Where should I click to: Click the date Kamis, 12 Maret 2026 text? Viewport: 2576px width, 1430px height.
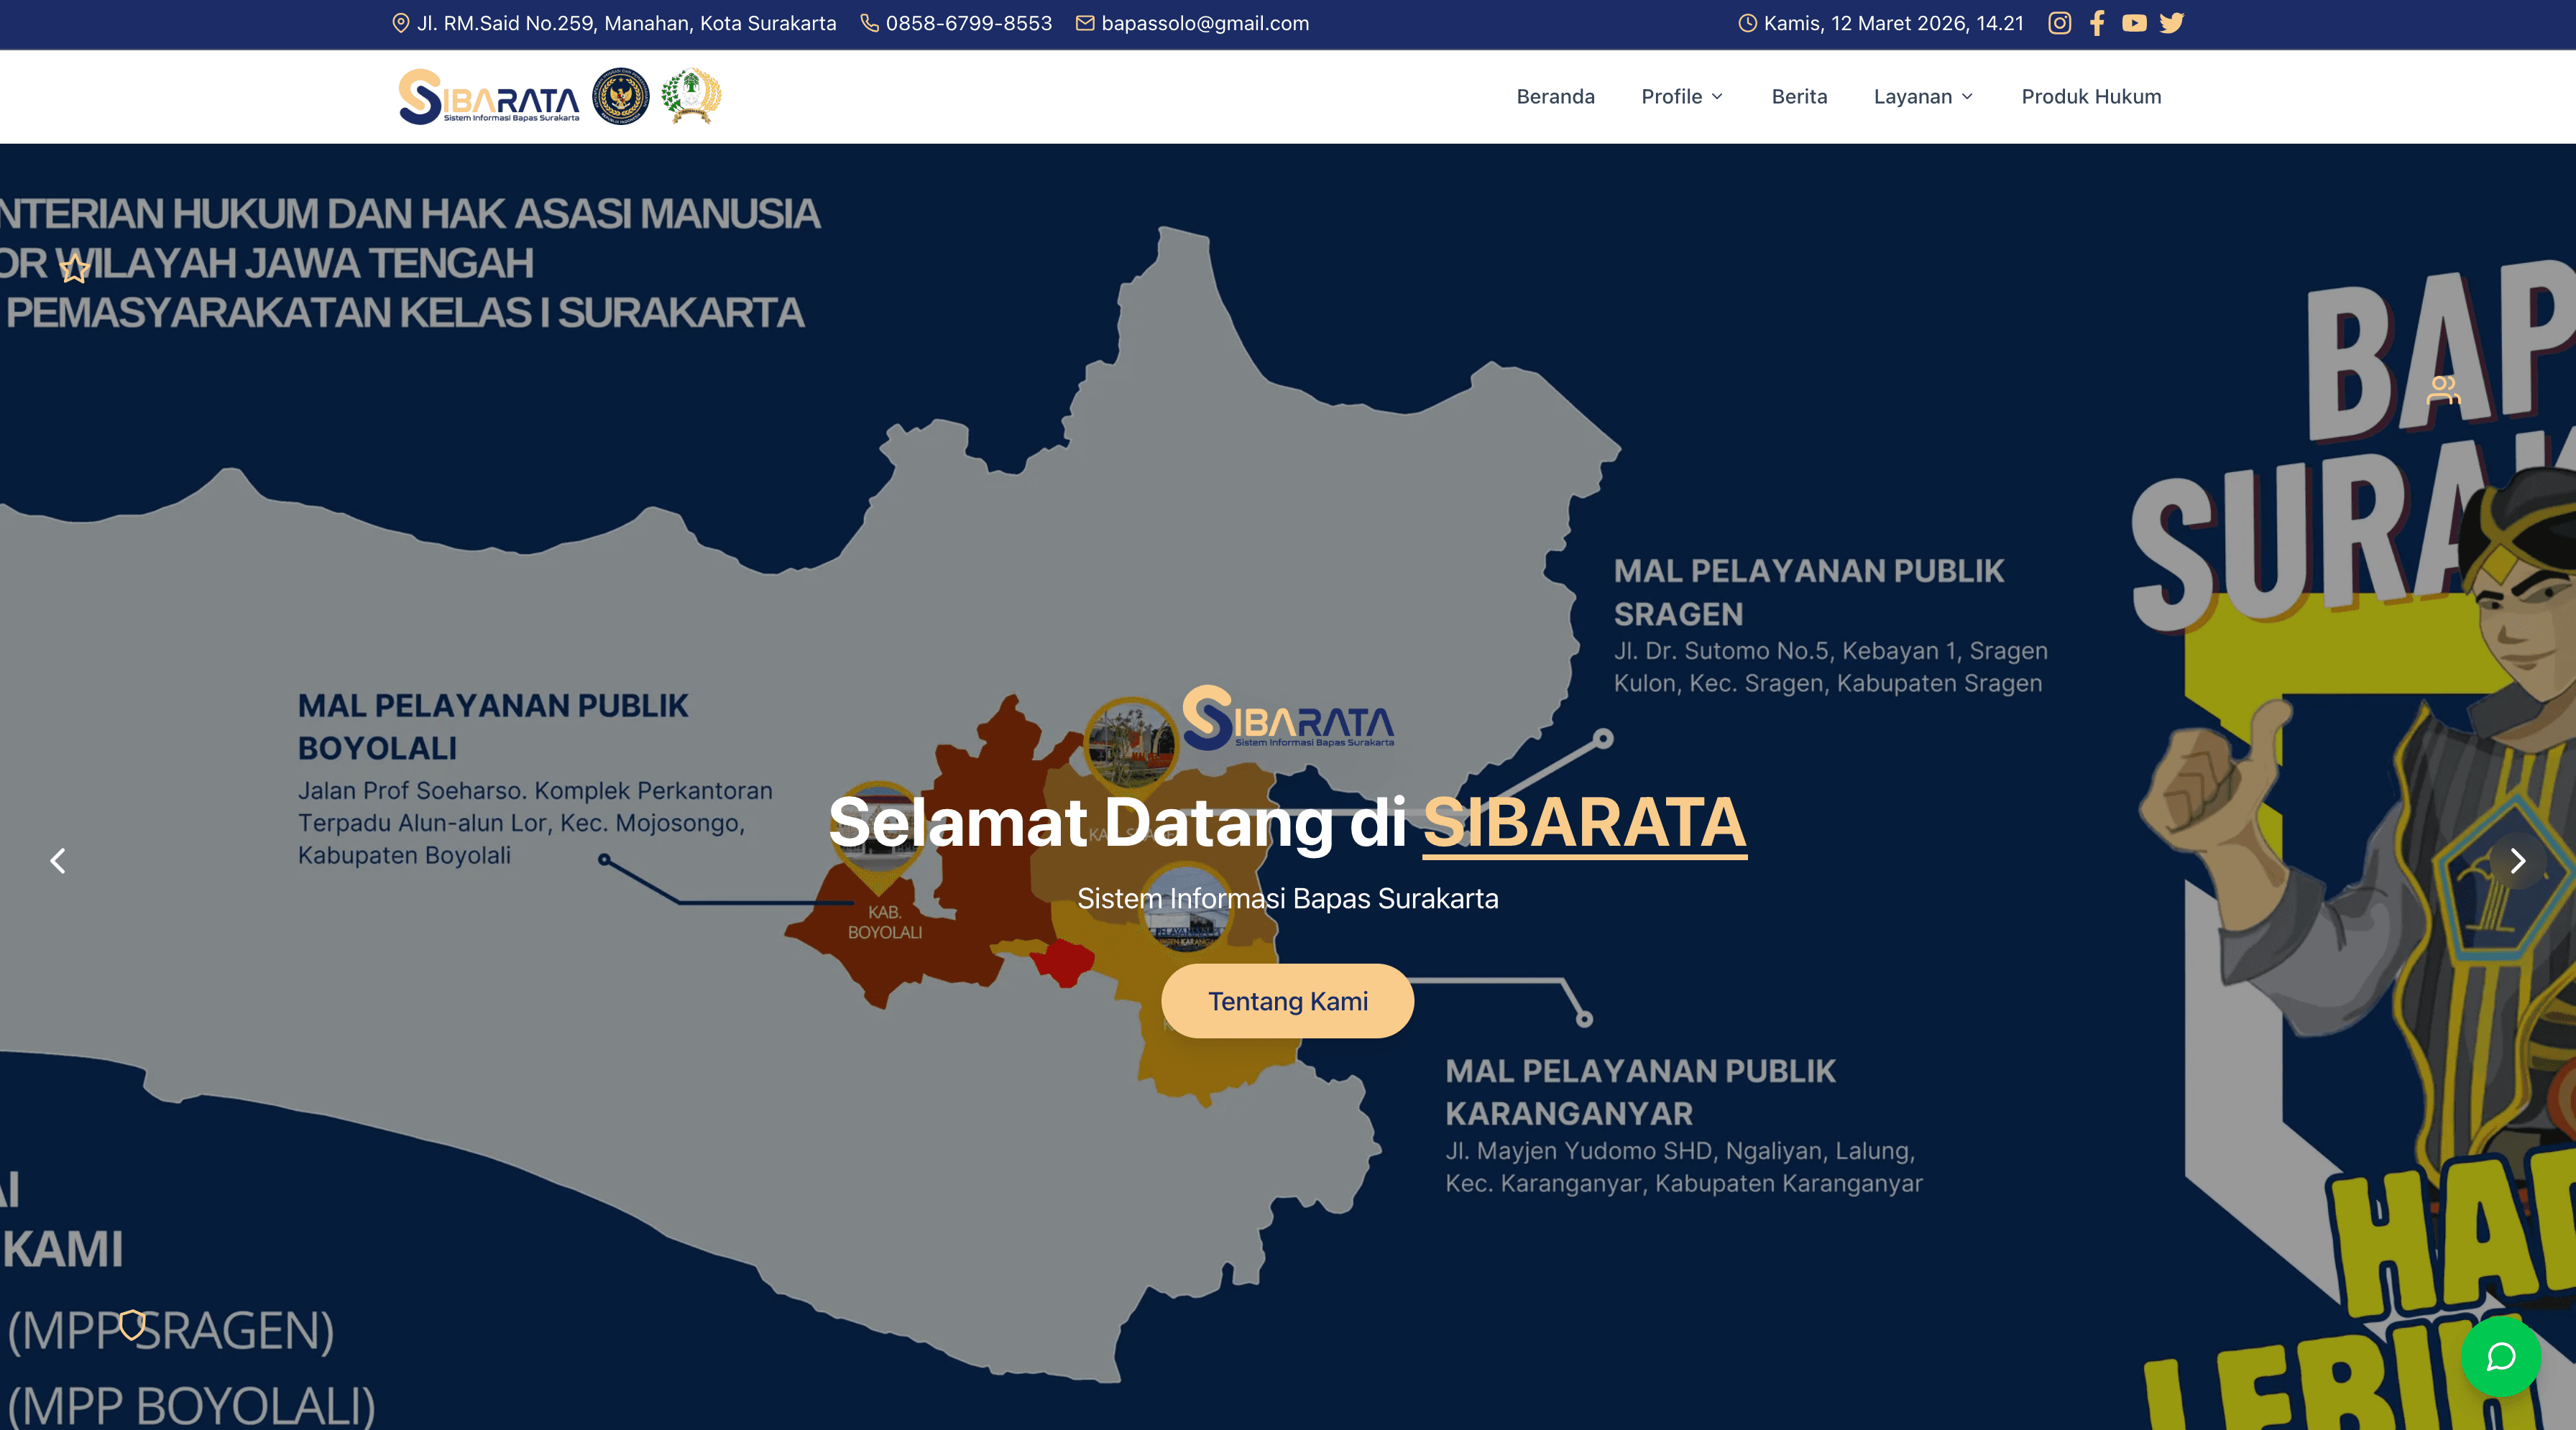point(1893,23)
